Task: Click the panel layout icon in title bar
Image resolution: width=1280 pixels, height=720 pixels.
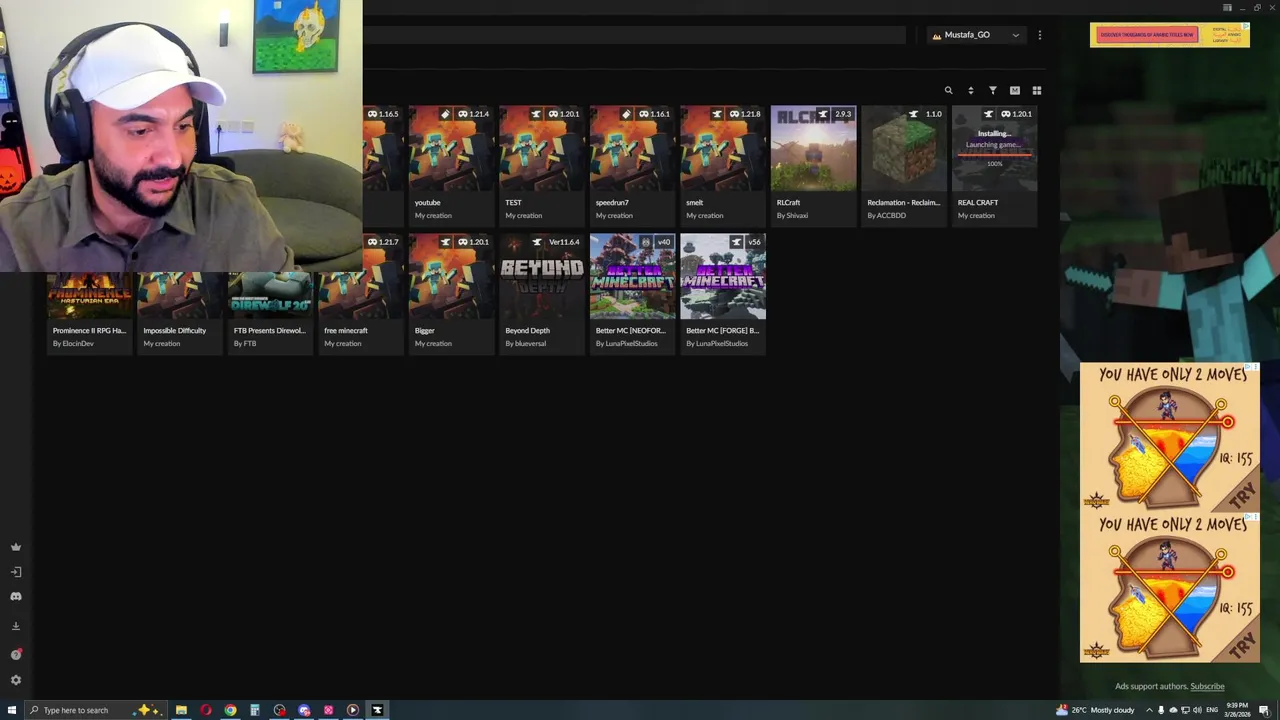Action: [x=1227, y=7]
